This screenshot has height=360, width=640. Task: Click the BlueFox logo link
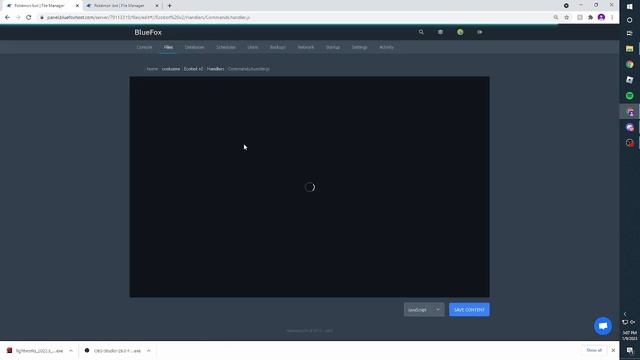pos(148,32)
